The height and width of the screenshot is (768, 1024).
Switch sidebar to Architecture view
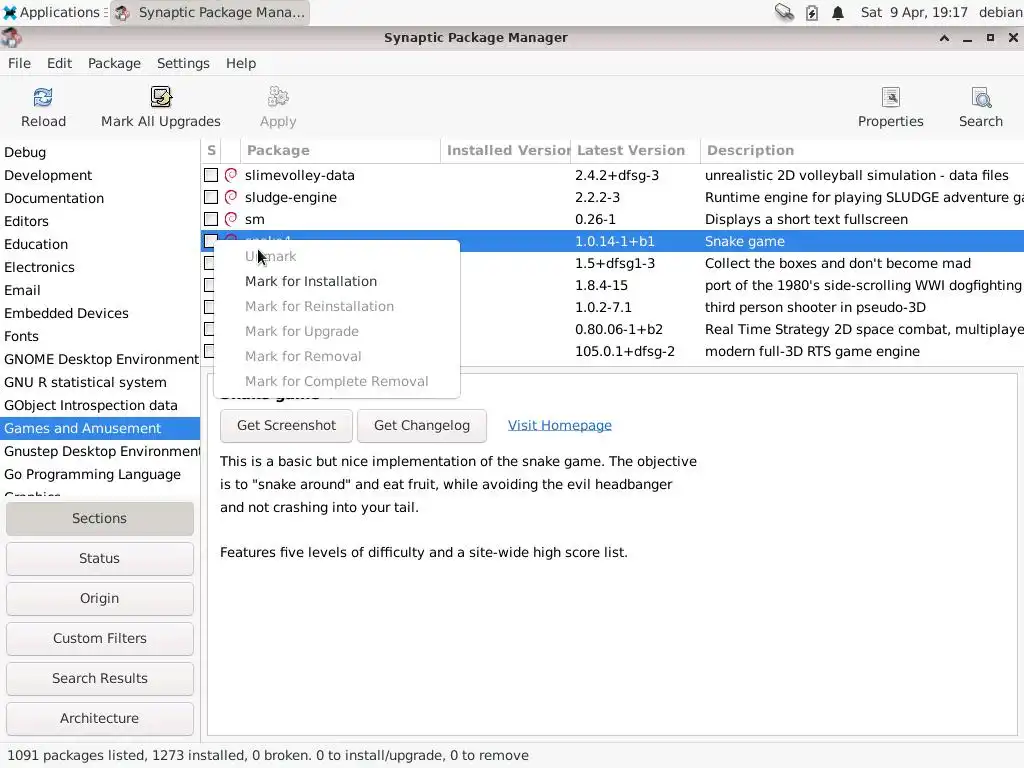click(100, 718)
